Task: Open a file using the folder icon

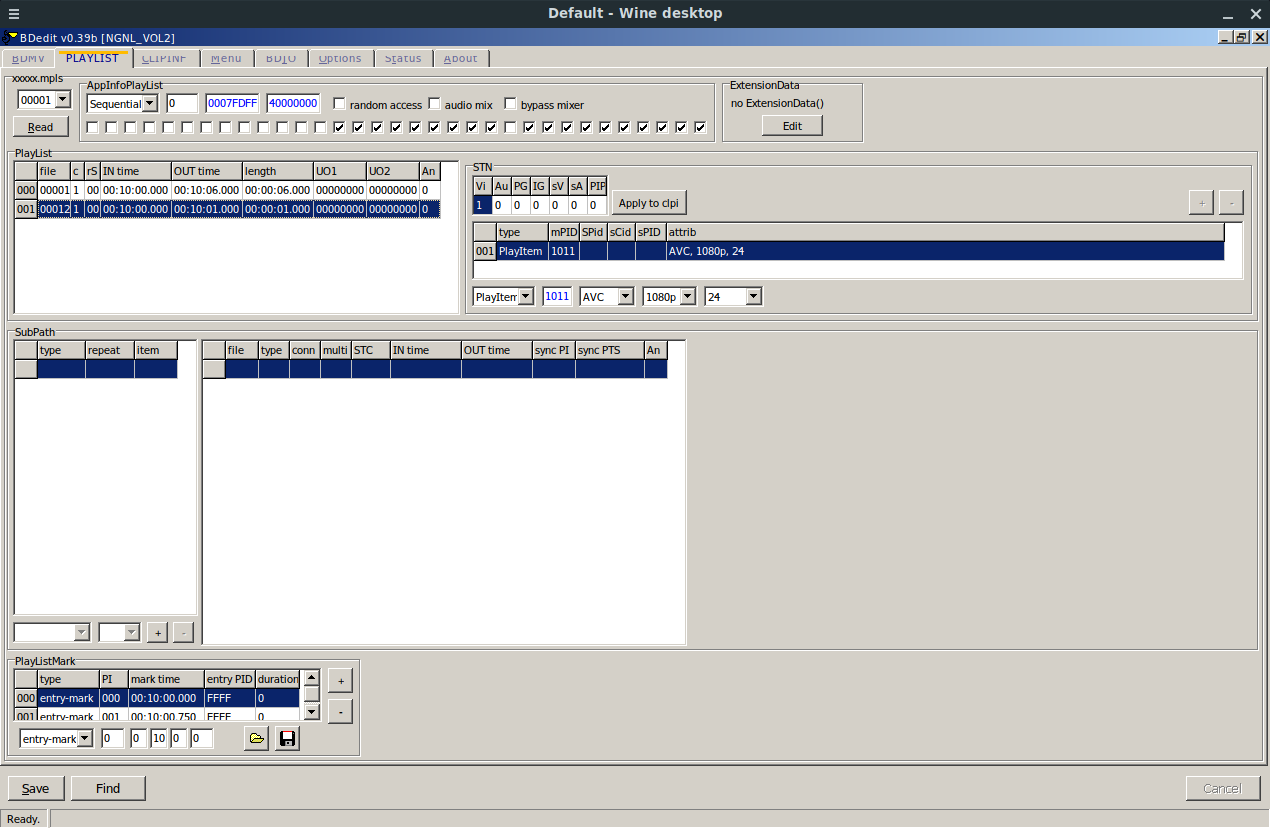Action: pos(256,738)
